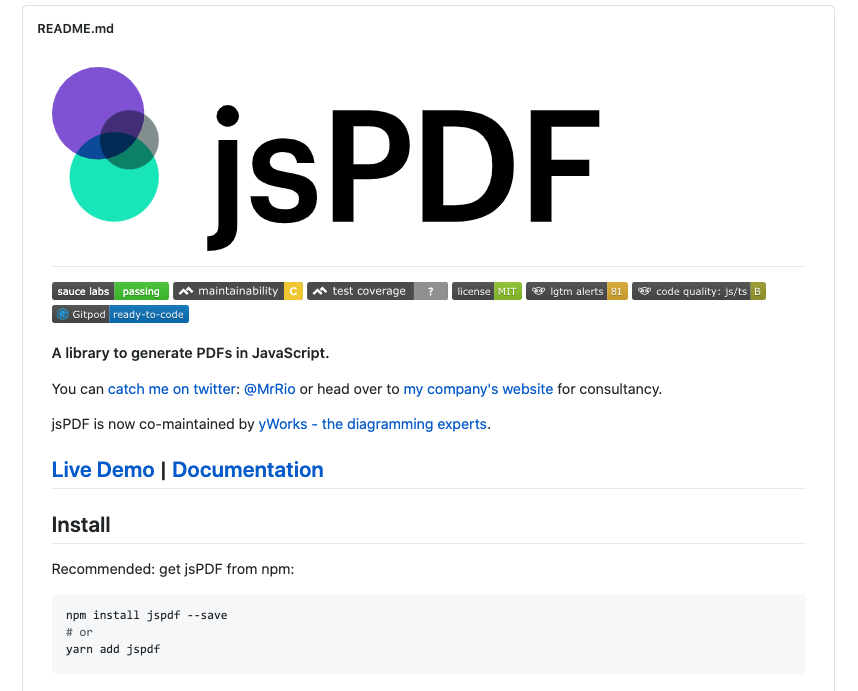Click the sauce labs build status badge

click(110, 291)
